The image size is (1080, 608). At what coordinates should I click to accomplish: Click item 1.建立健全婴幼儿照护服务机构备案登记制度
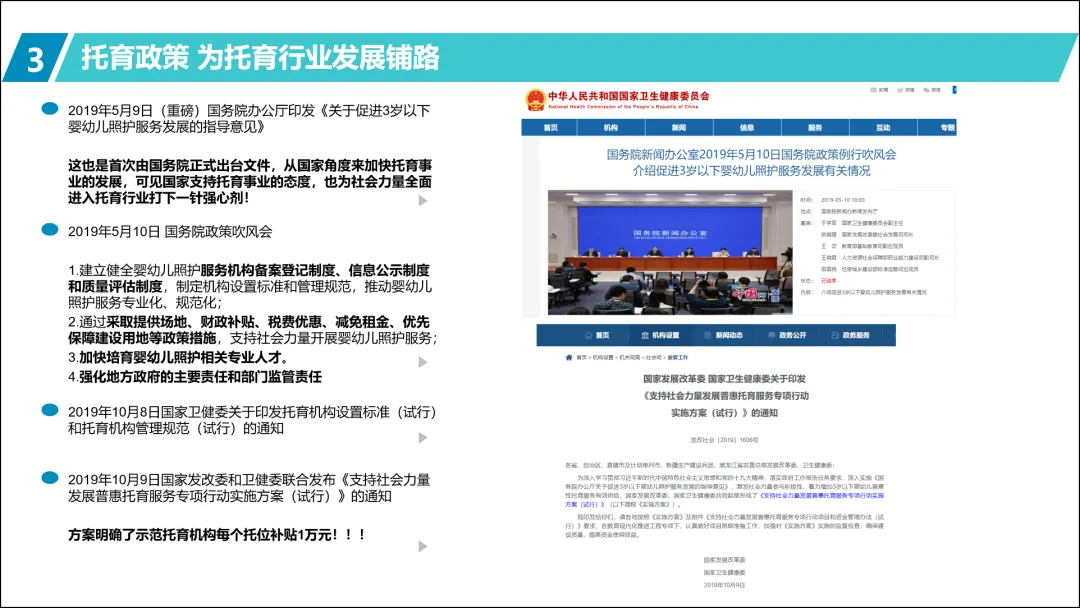click(x=250, y=286)
